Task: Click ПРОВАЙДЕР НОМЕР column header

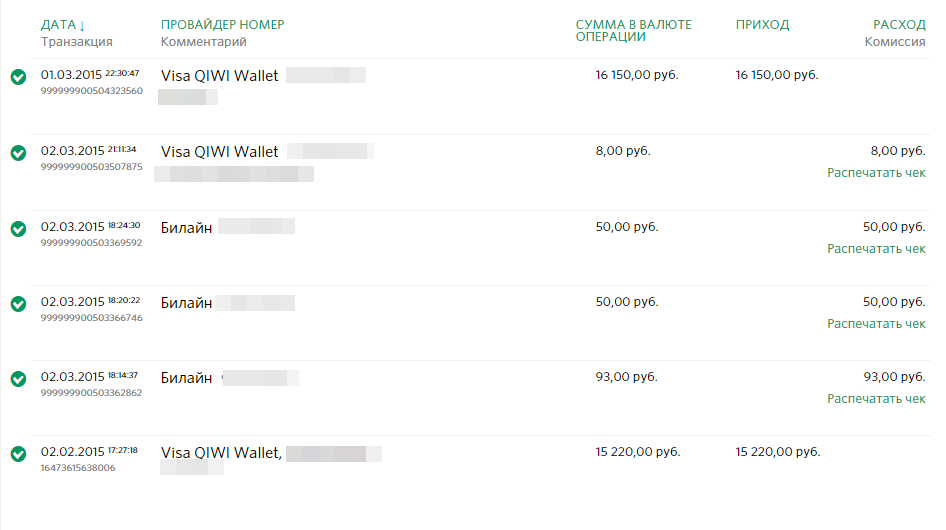Action: (x=222, y=25)
